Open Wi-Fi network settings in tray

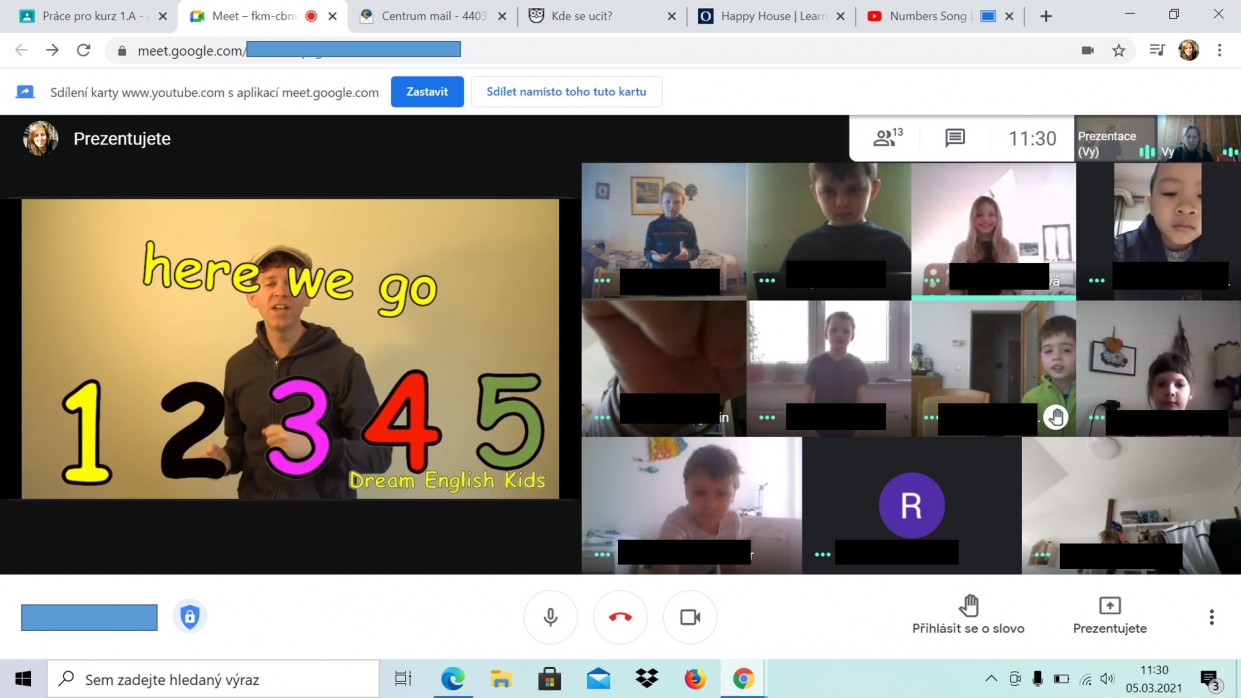(1085, 679)
